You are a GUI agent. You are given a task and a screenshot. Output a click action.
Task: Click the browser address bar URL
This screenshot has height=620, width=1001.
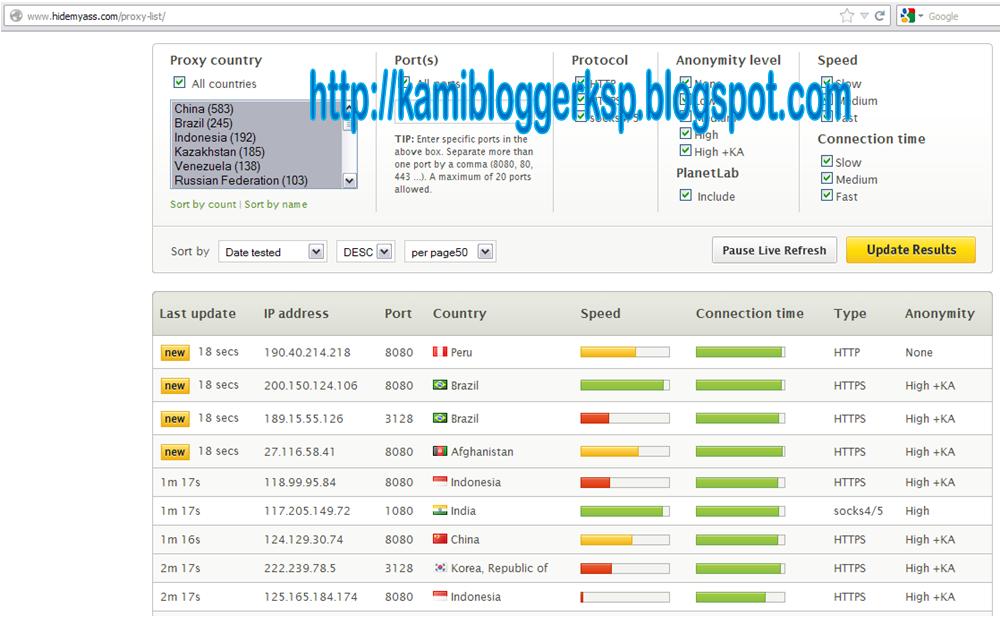(96, 16)
